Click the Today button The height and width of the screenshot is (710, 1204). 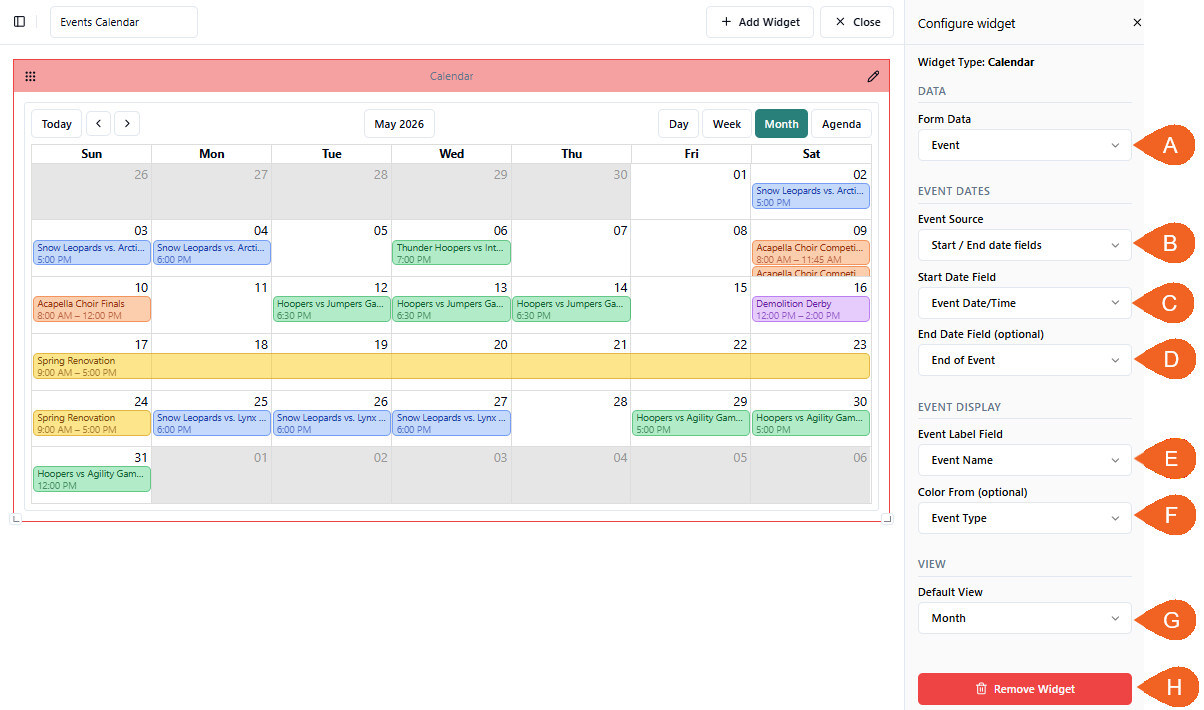click(57, 124)
